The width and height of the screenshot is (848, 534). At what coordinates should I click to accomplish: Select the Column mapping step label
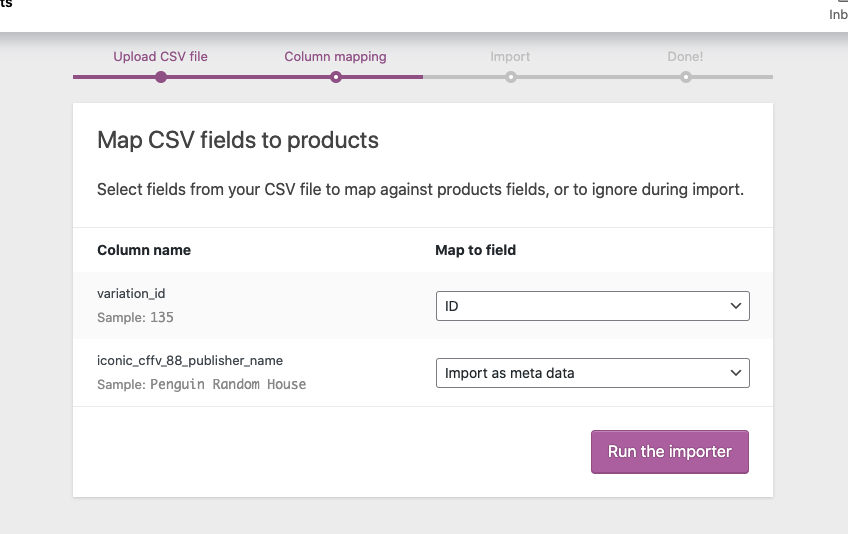336,57
